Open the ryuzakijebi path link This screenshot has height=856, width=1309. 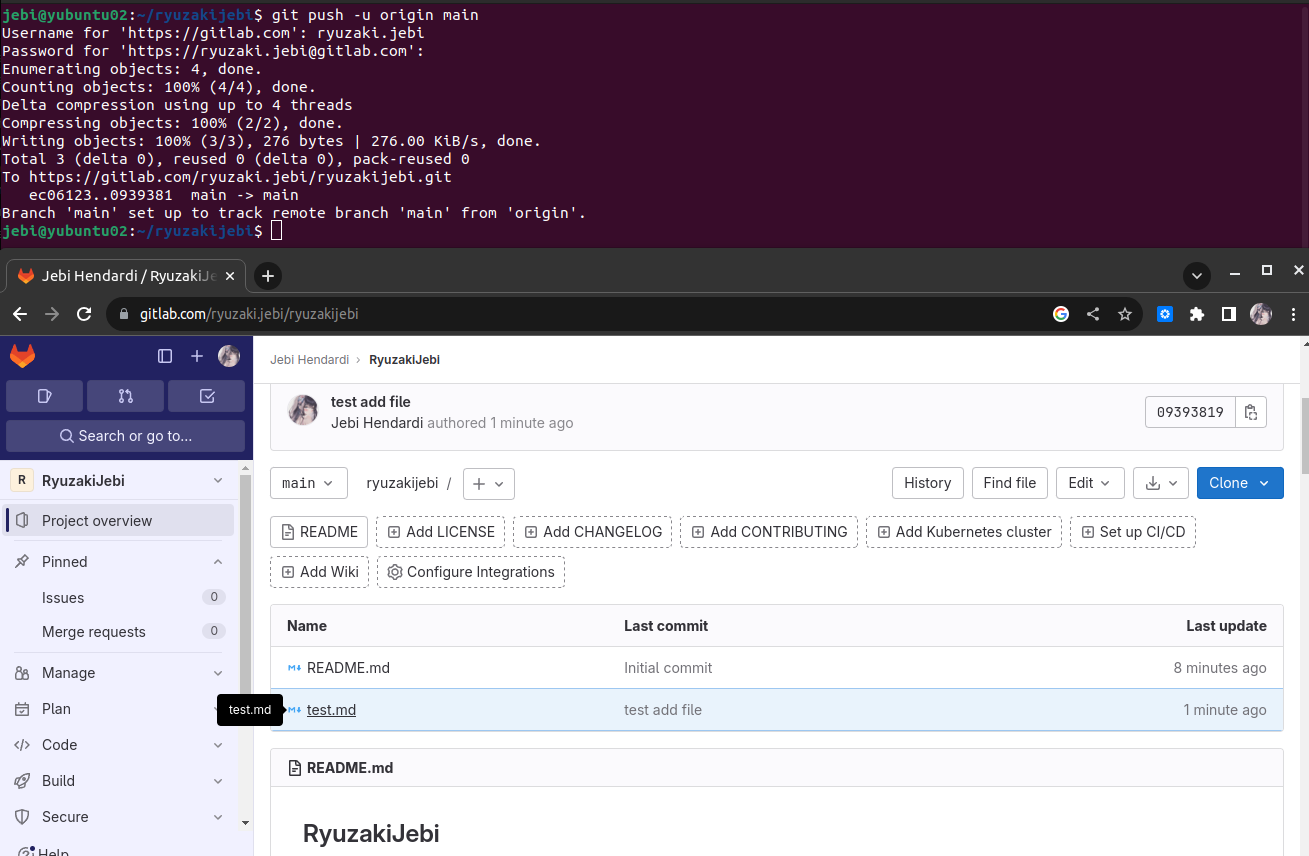coord(402,483)
